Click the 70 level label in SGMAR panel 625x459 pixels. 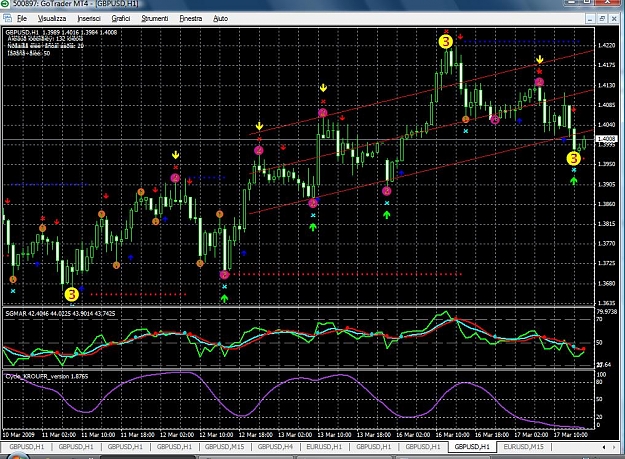tap(600, 319)
